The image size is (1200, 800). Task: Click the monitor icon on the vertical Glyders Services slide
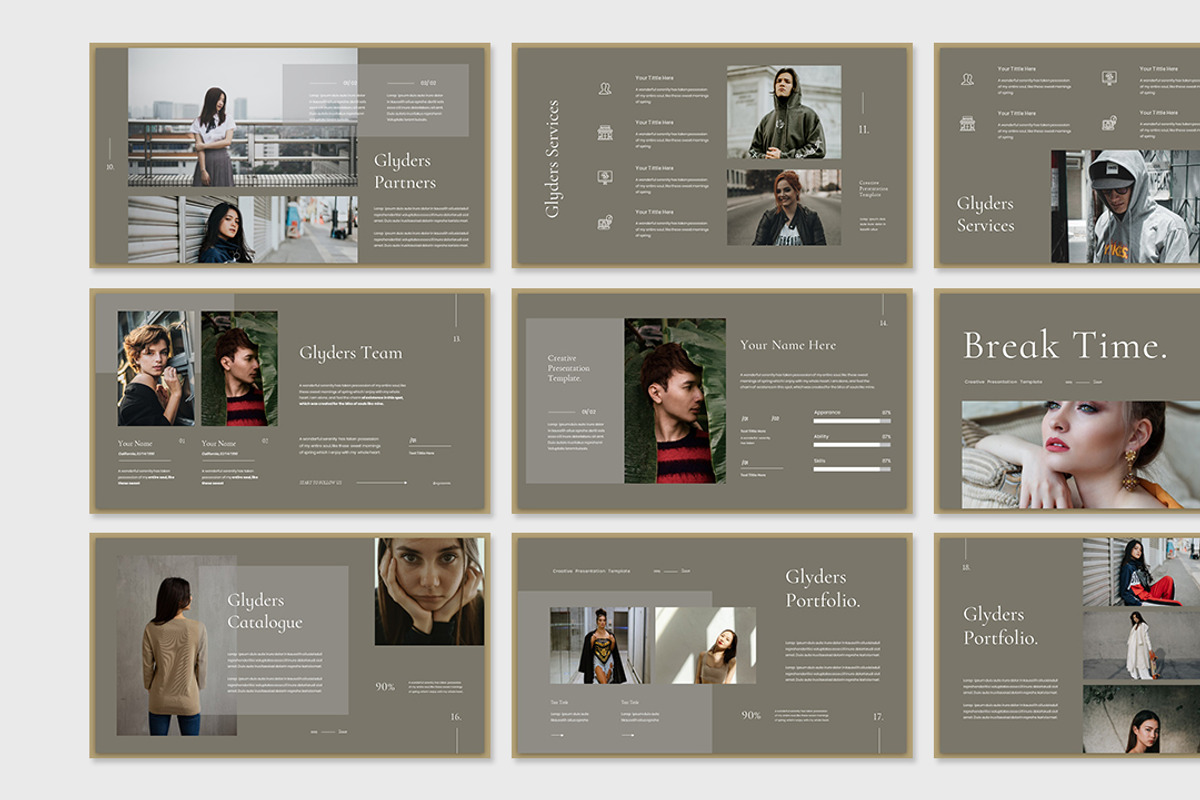(x=605, y=177)
